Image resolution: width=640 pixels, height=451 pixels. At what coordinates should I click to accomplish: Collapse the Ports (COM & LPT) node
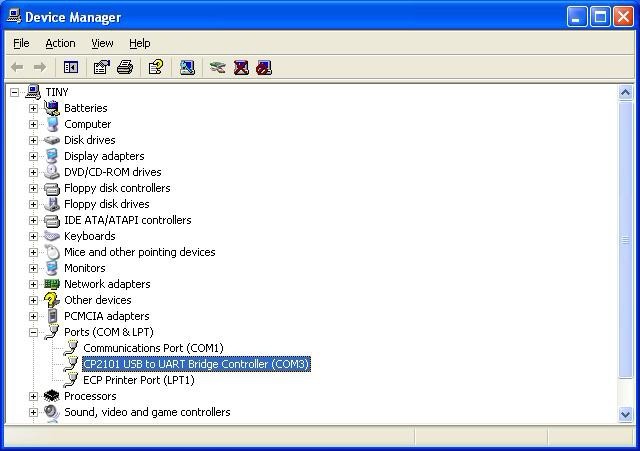pyautogui.click(x=33, y=332)
